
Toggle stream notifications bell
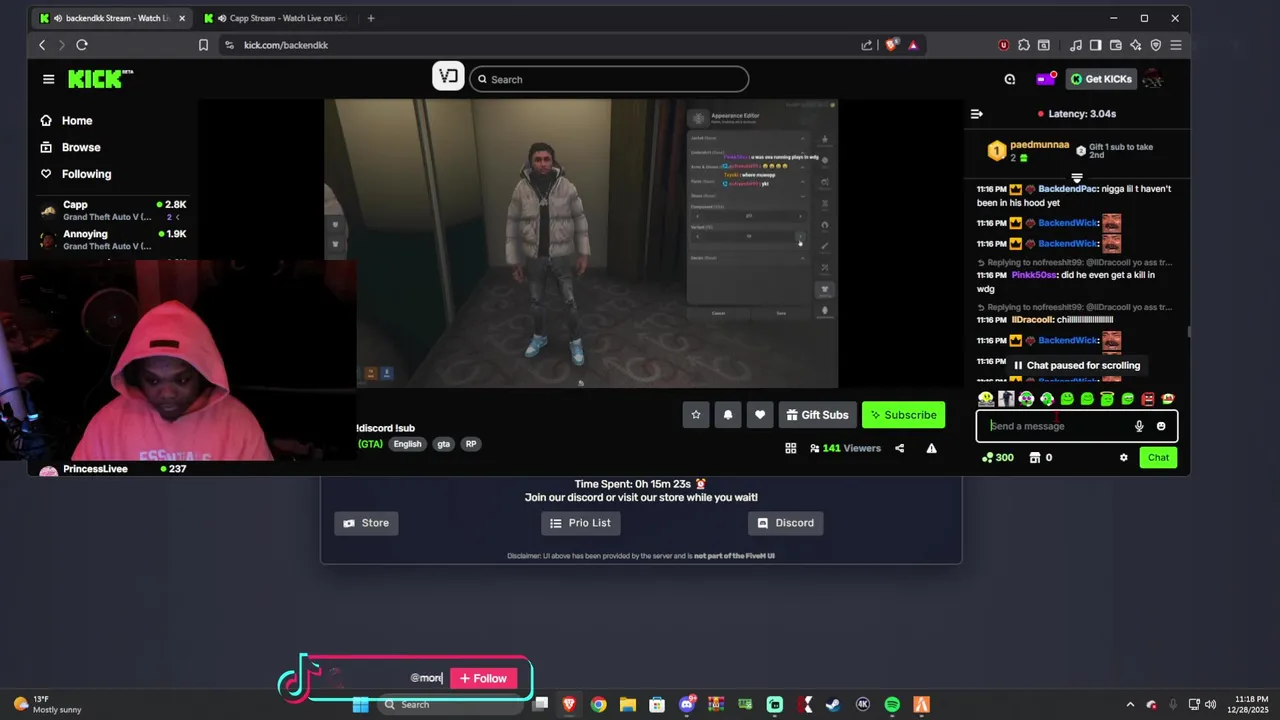coord(728,415)
